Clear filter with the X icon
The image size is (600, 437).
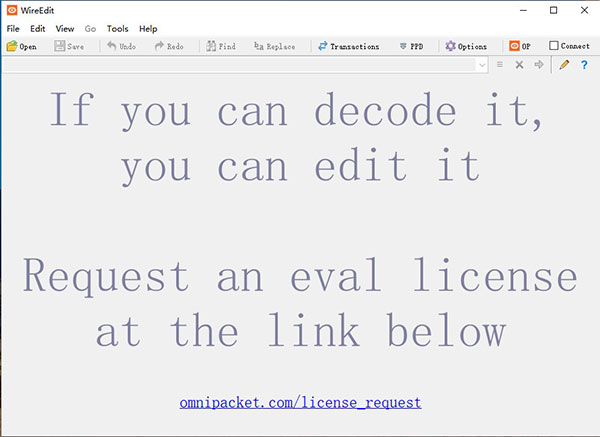pos(519,65)
